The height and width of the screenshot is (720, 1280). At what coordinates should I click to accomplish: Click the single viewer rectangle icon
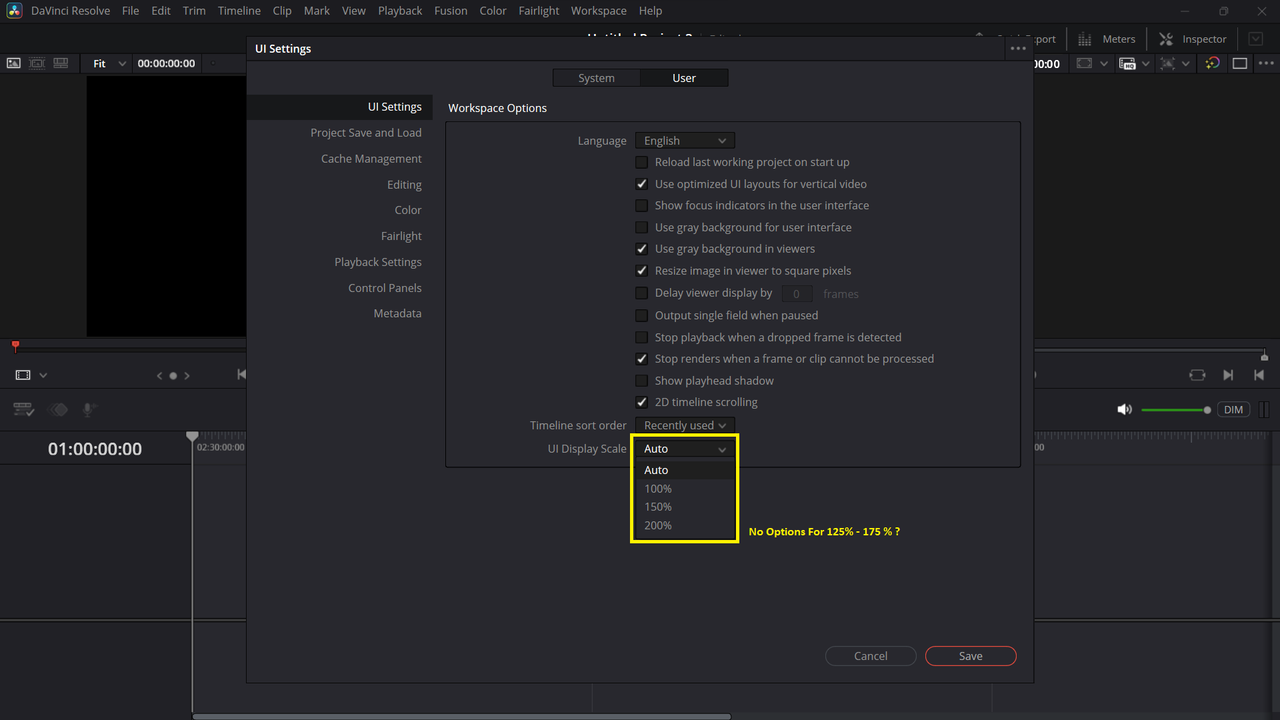1240,63
